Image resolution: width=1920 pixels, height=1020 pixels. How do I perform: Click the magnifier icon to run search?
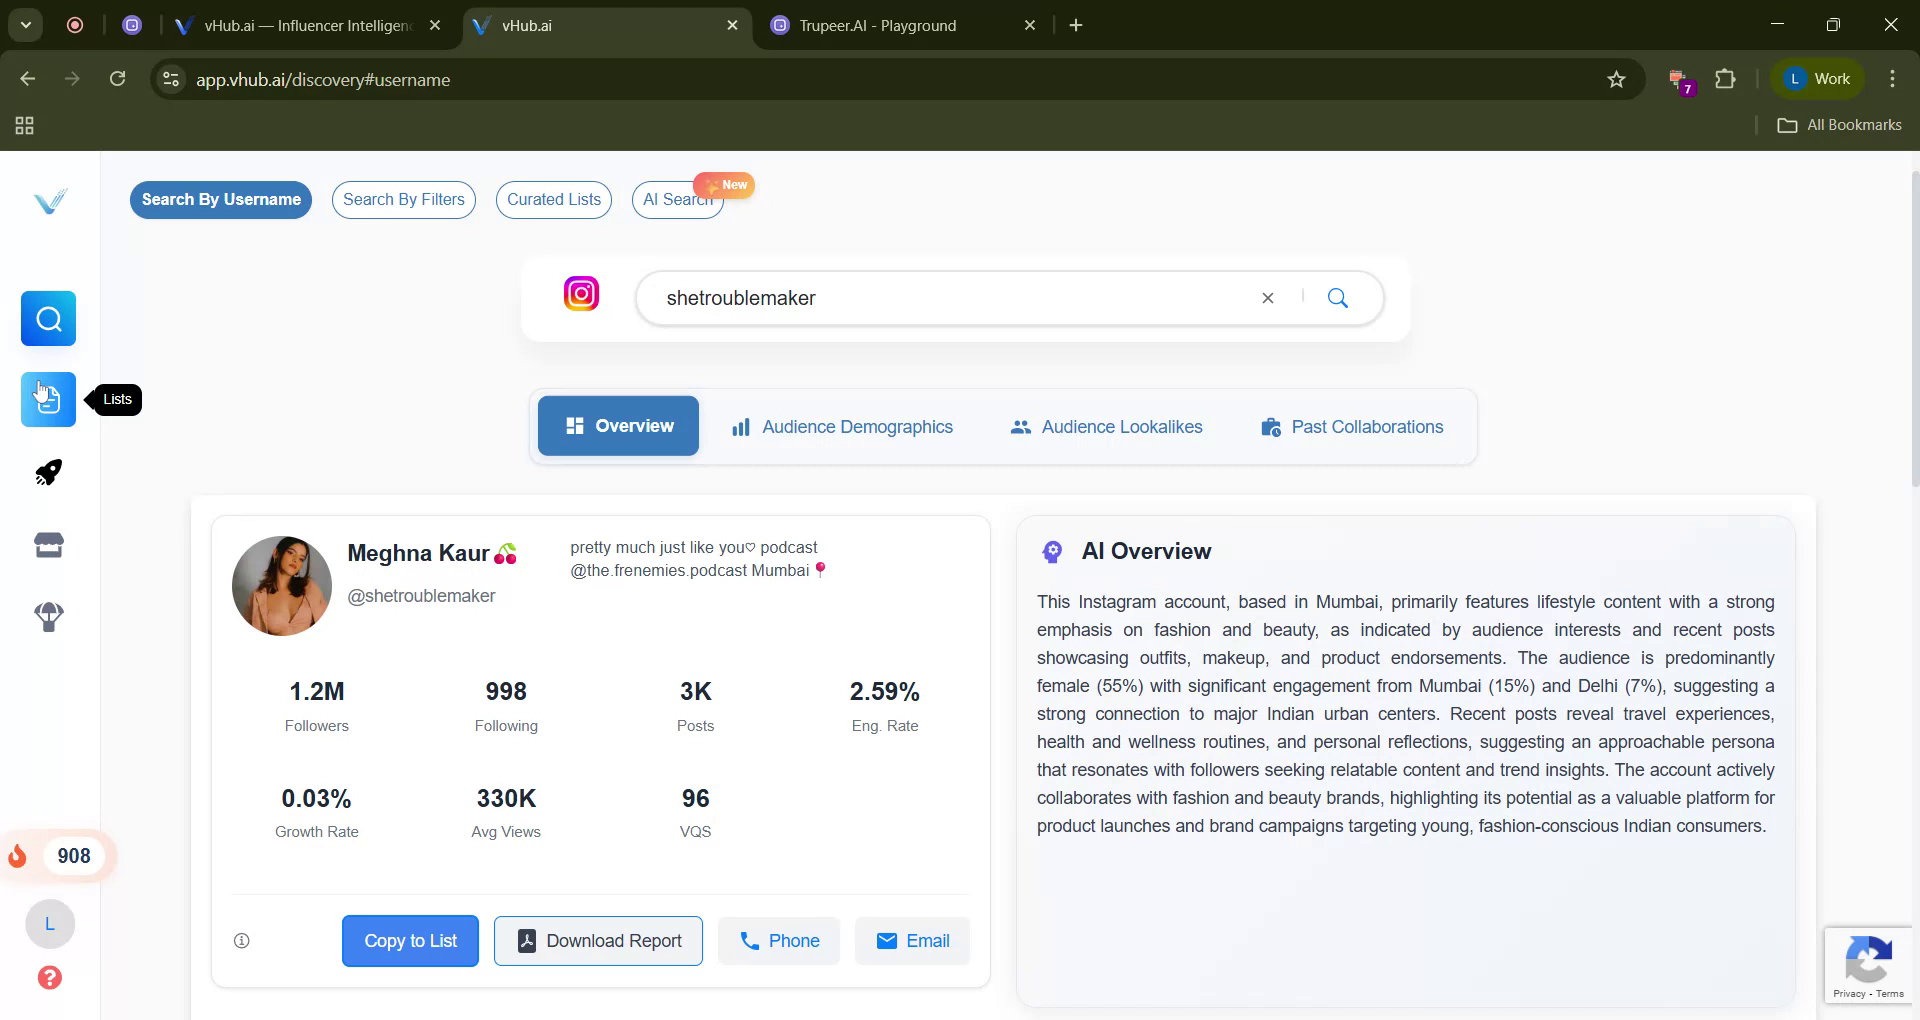[x=1338, y=297]
